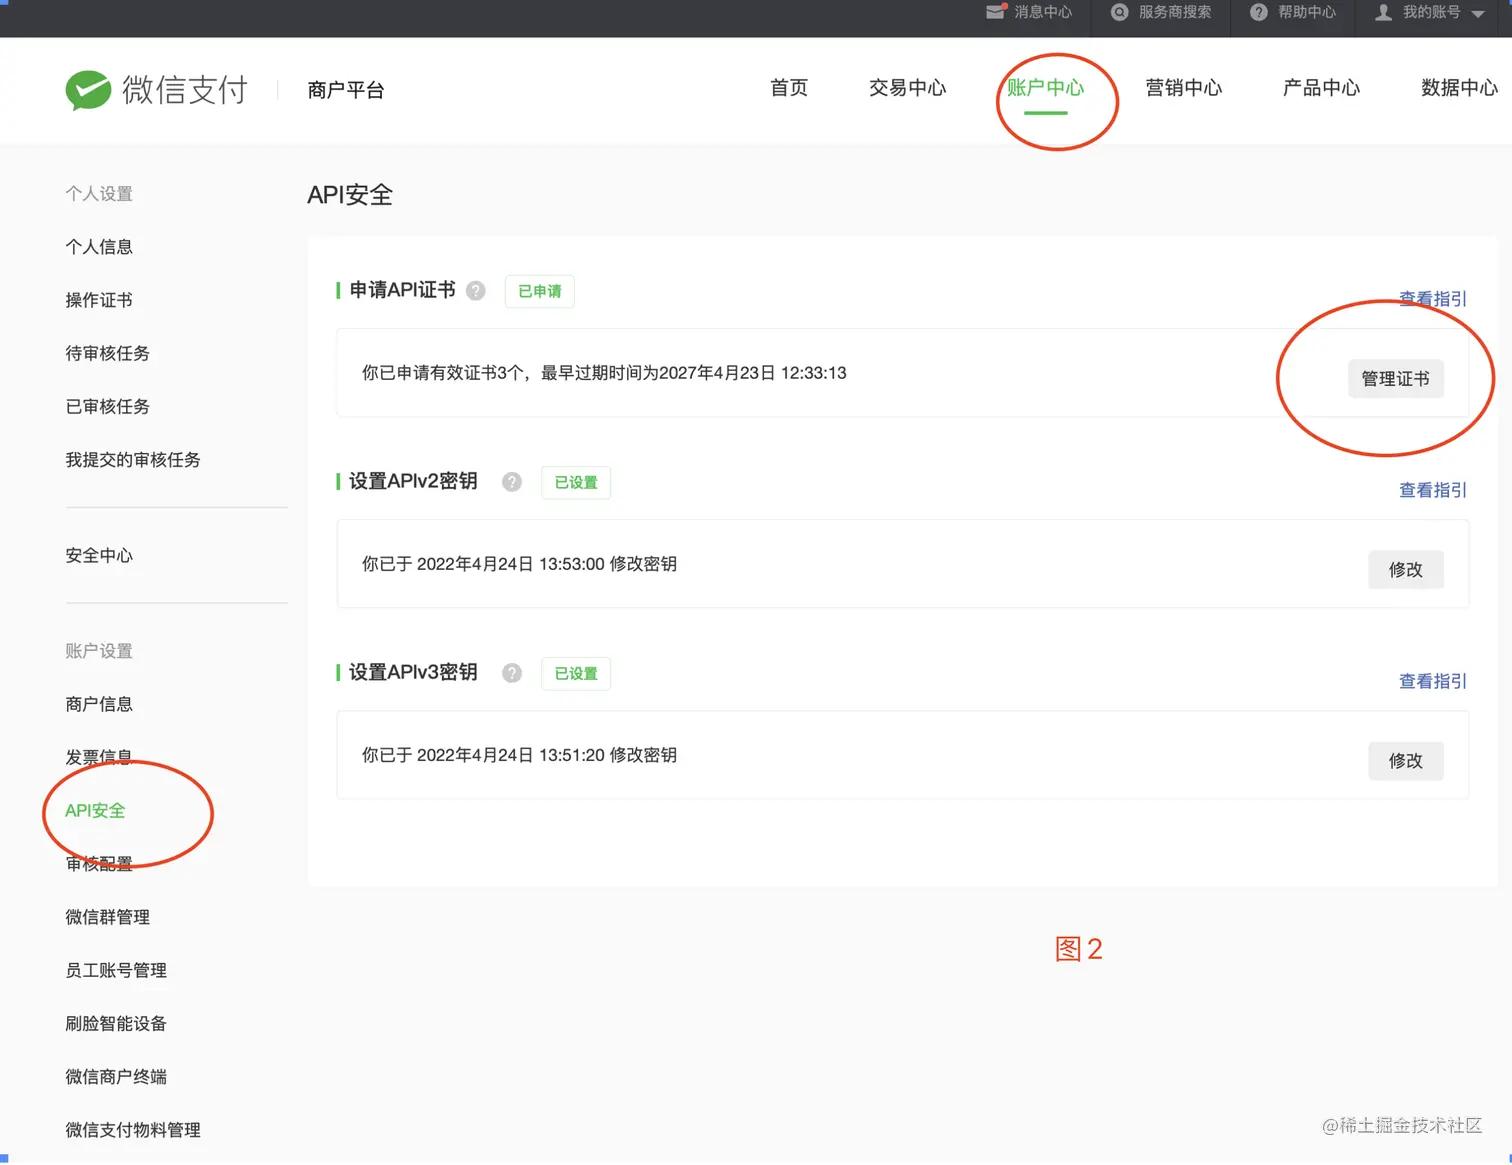
Task: Open the message center envelope icon
Action: pos(996,12)
